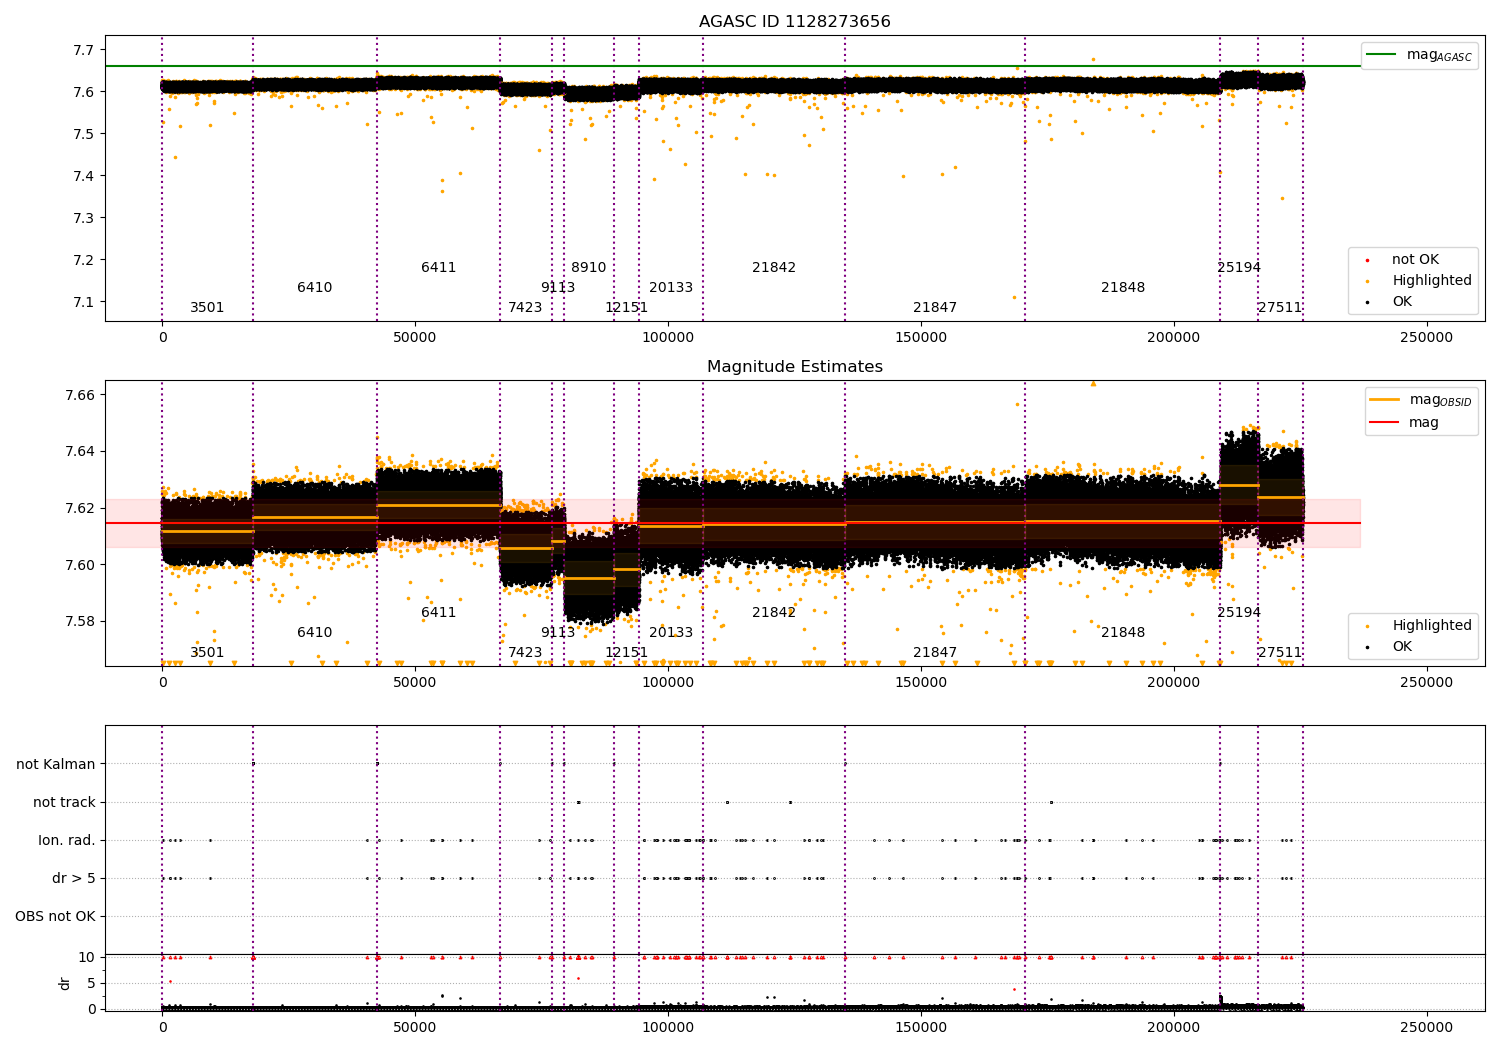Click OBSID label 8910 in the top plot
1500x1050 pixels.
pos(588,268)
